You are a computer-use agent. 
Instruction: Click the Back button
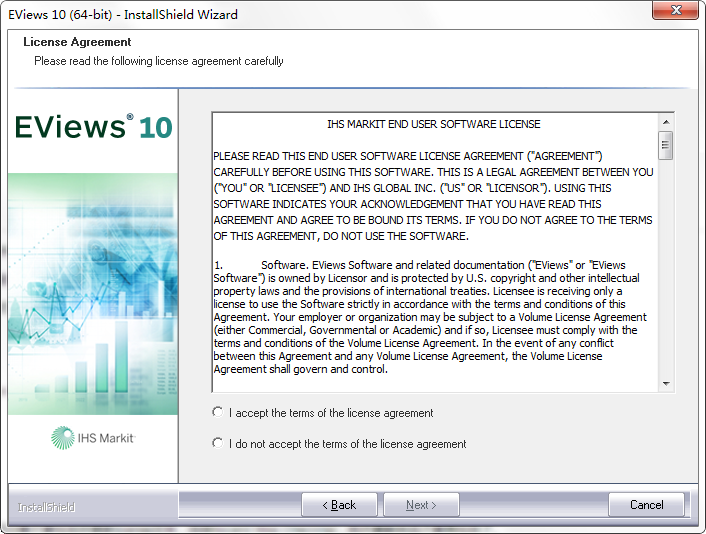click(339, 505)
